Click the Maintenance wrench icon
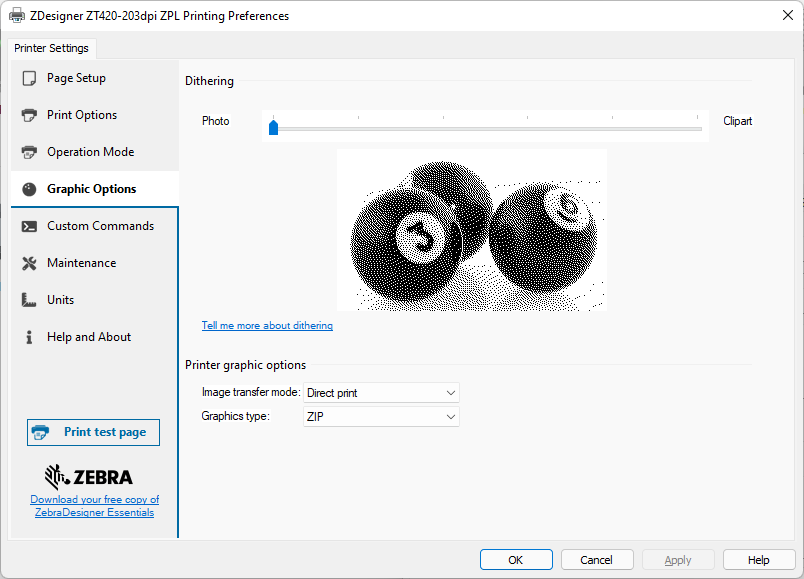This screenshot has width=804, height=579. (x=29, y=263)
